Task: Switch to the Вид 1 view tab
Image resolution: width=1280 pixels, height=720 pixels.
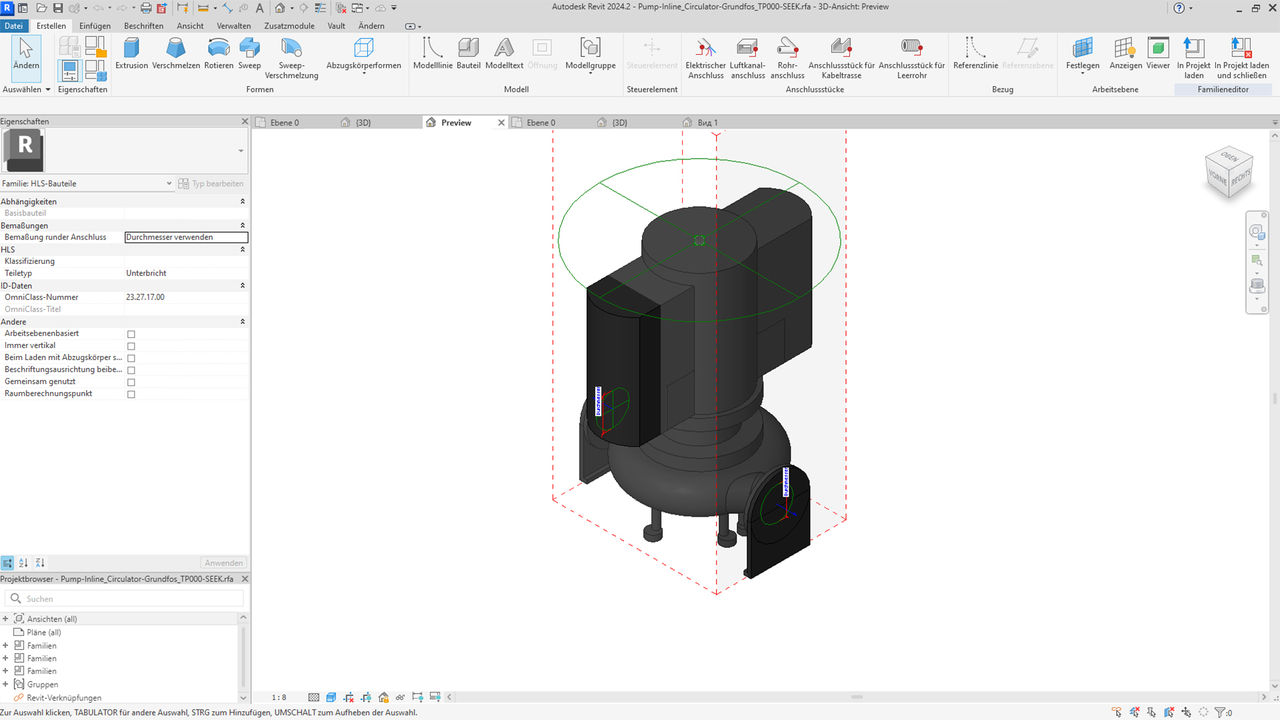Action: pos(707,122)
